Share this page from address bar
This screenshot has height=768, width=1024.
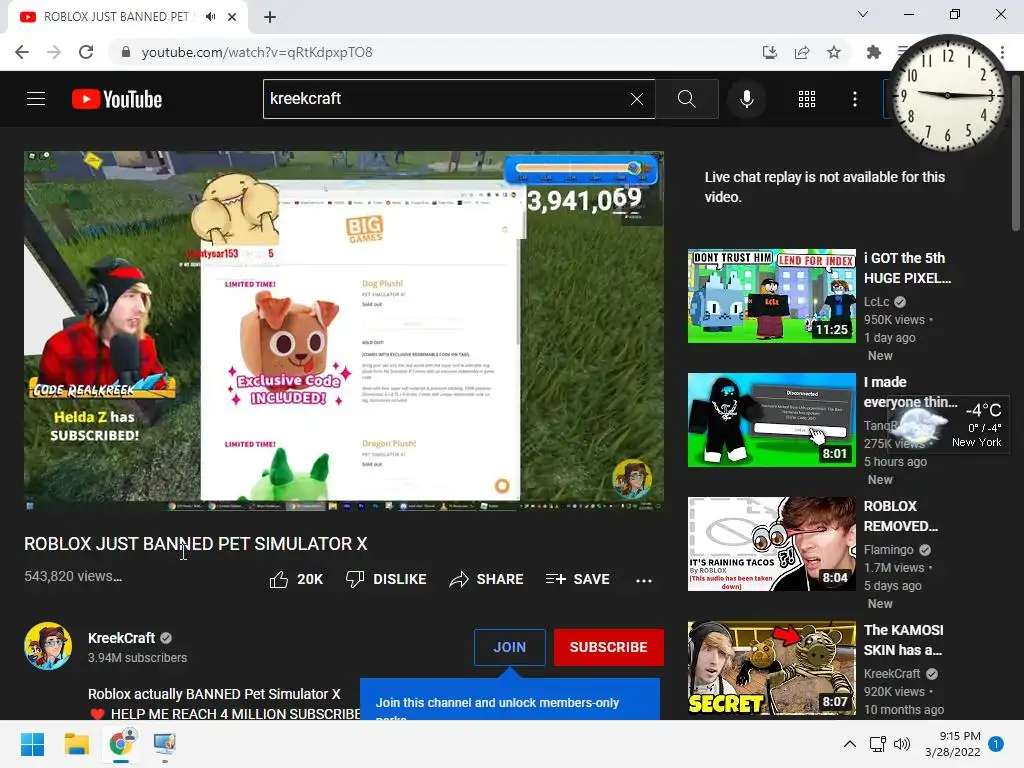[x=802, y=52]
